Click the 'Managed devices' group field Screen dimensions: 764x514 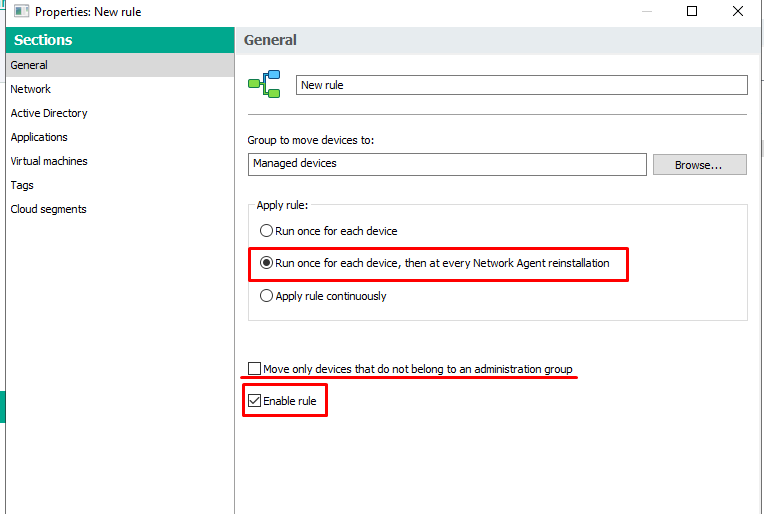point(447,164)
